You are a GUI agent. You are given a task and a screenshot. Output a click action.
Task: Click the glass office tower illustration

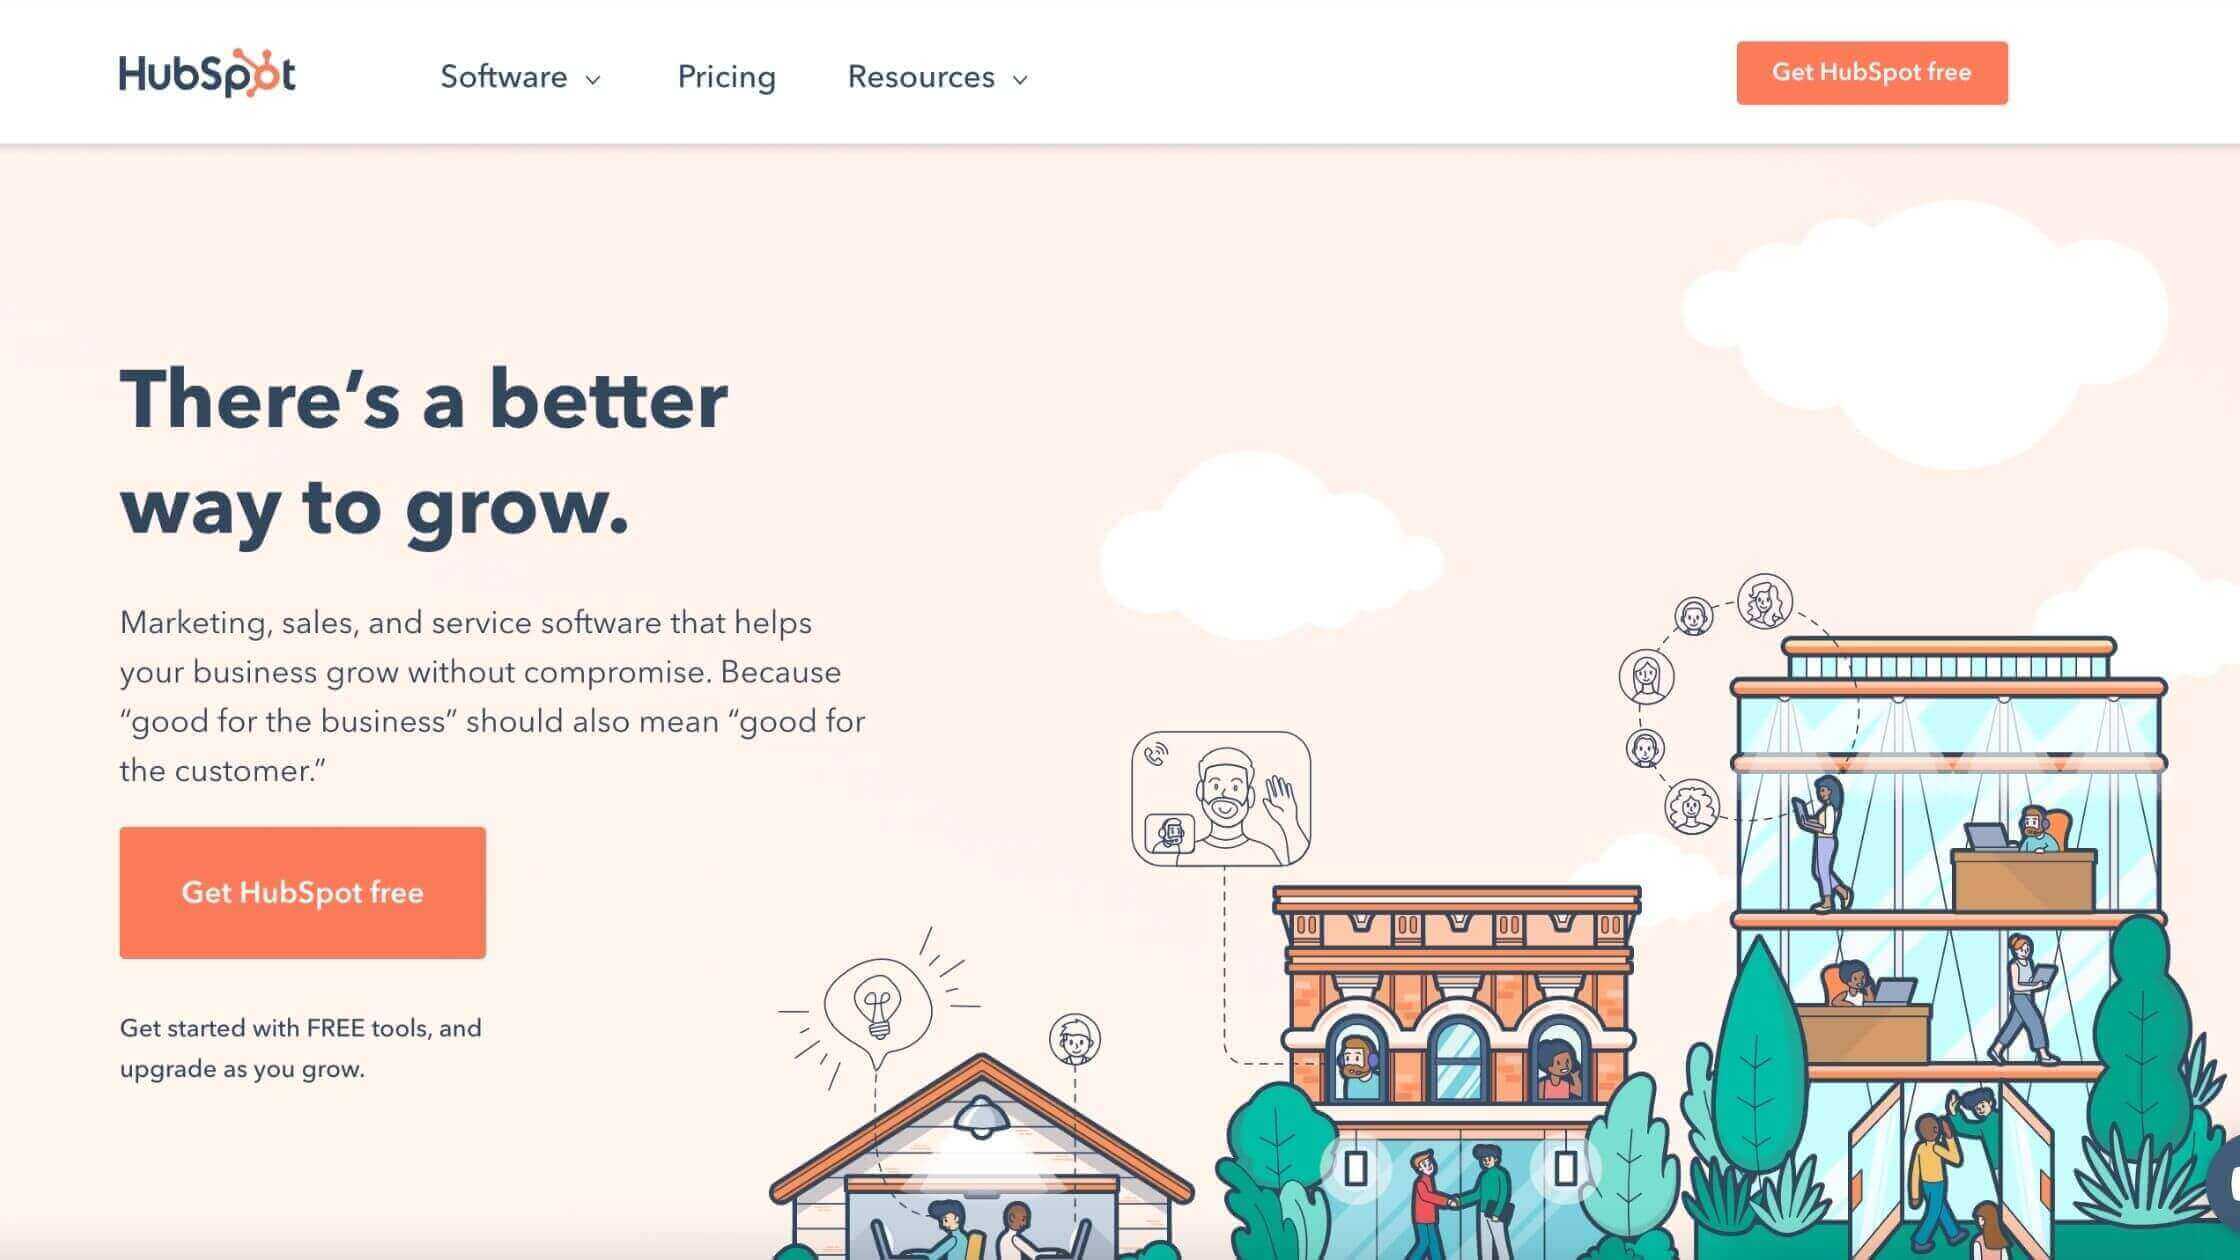pos(1948,940)
